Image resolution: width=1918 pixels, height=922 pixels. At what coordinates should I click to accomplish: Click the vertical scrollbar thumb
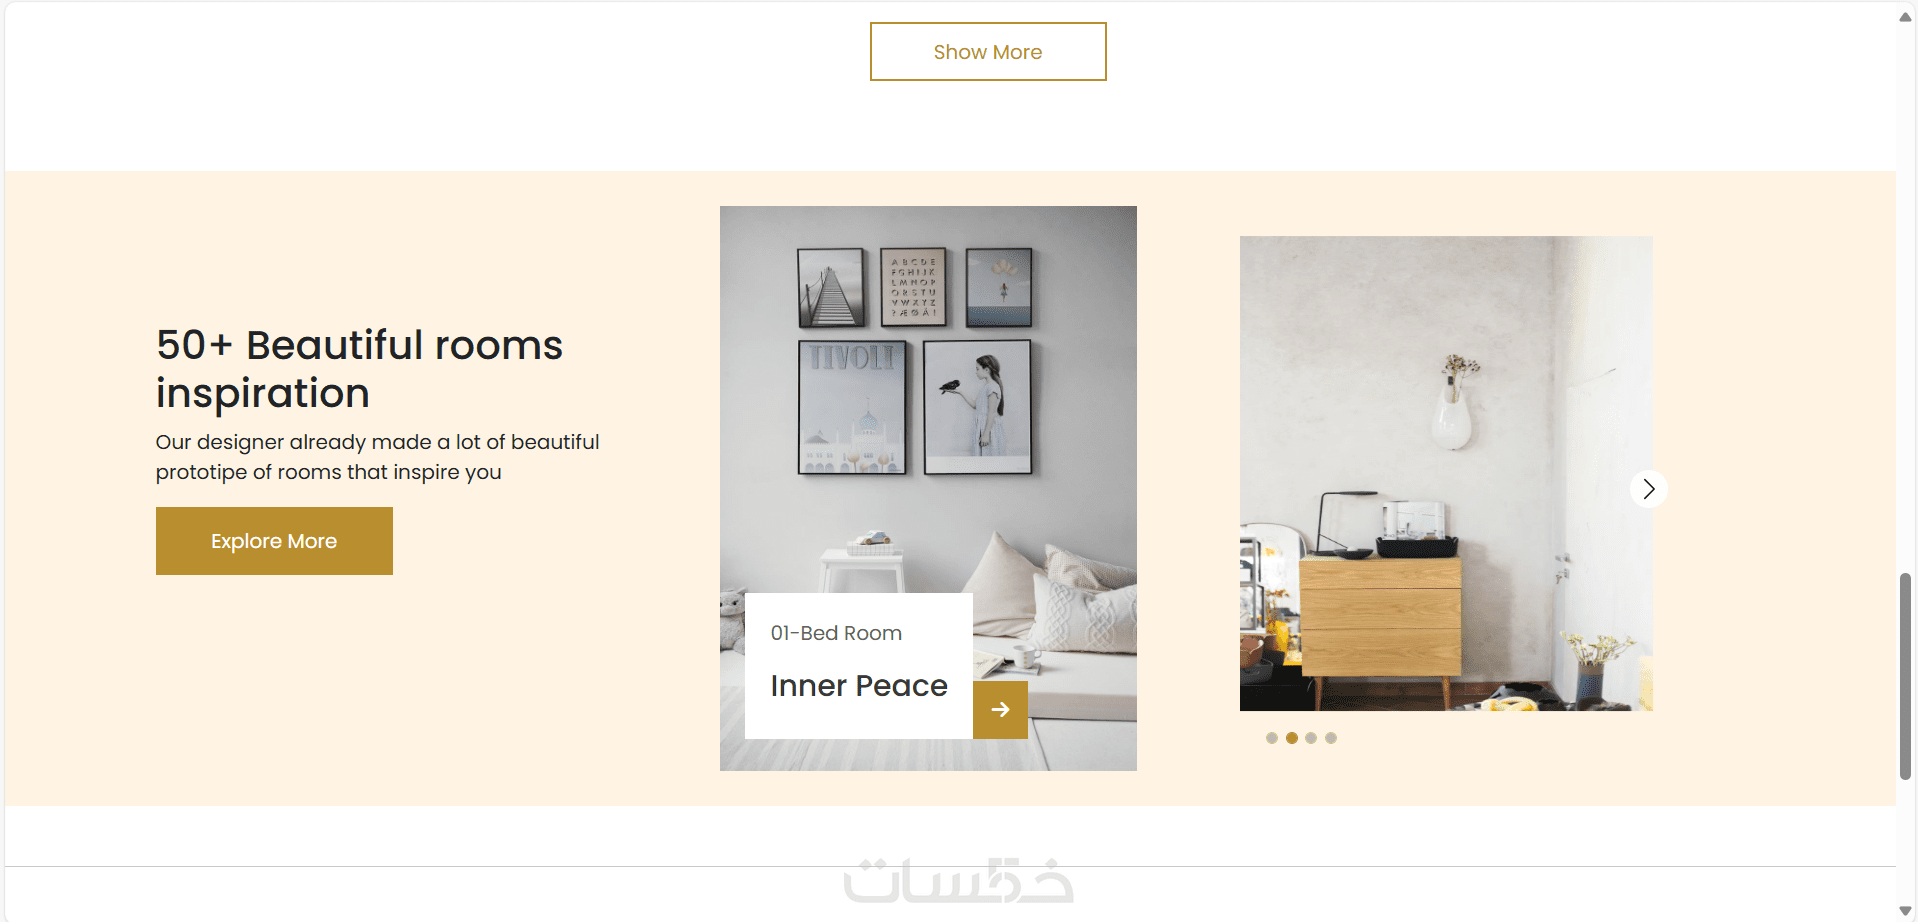click(x=1906, y=676)
